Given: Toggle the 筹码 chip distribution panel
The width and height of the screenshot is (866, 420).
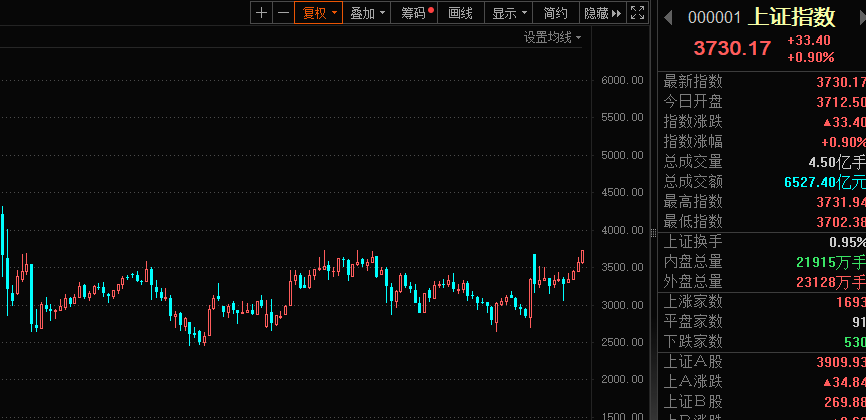Looking at the screenshot, I should (418, 13).
